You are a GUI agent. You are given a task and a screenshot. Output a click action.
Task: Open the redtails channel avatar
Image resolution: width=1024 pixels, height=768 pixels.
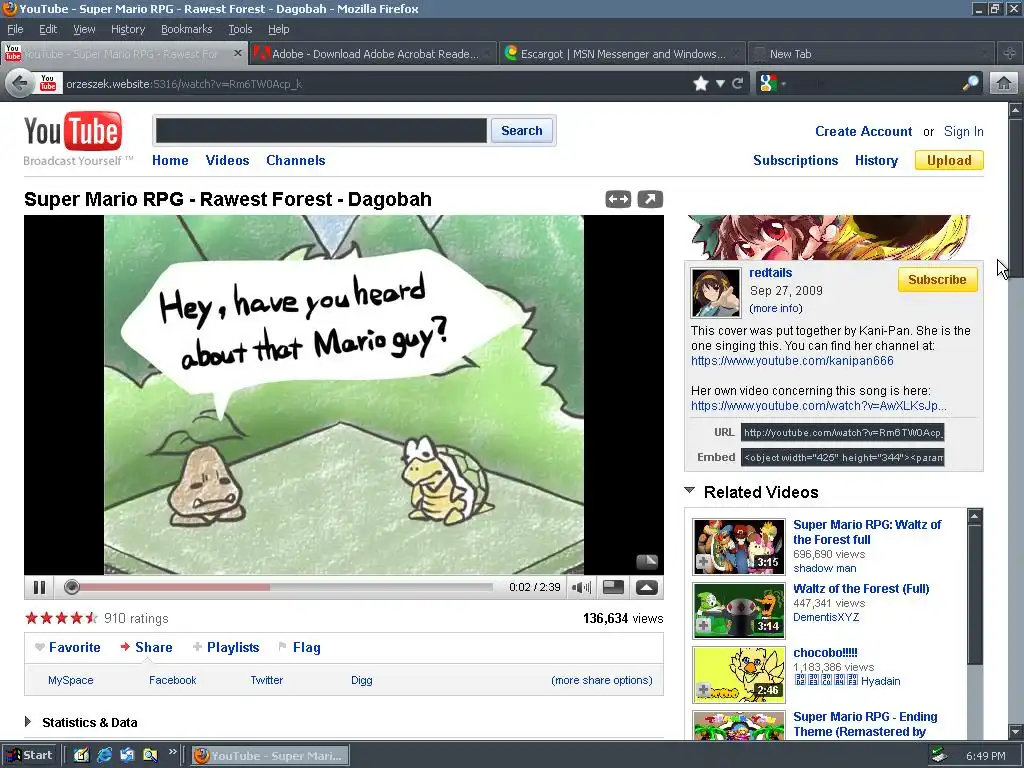[x=716, y=293]
